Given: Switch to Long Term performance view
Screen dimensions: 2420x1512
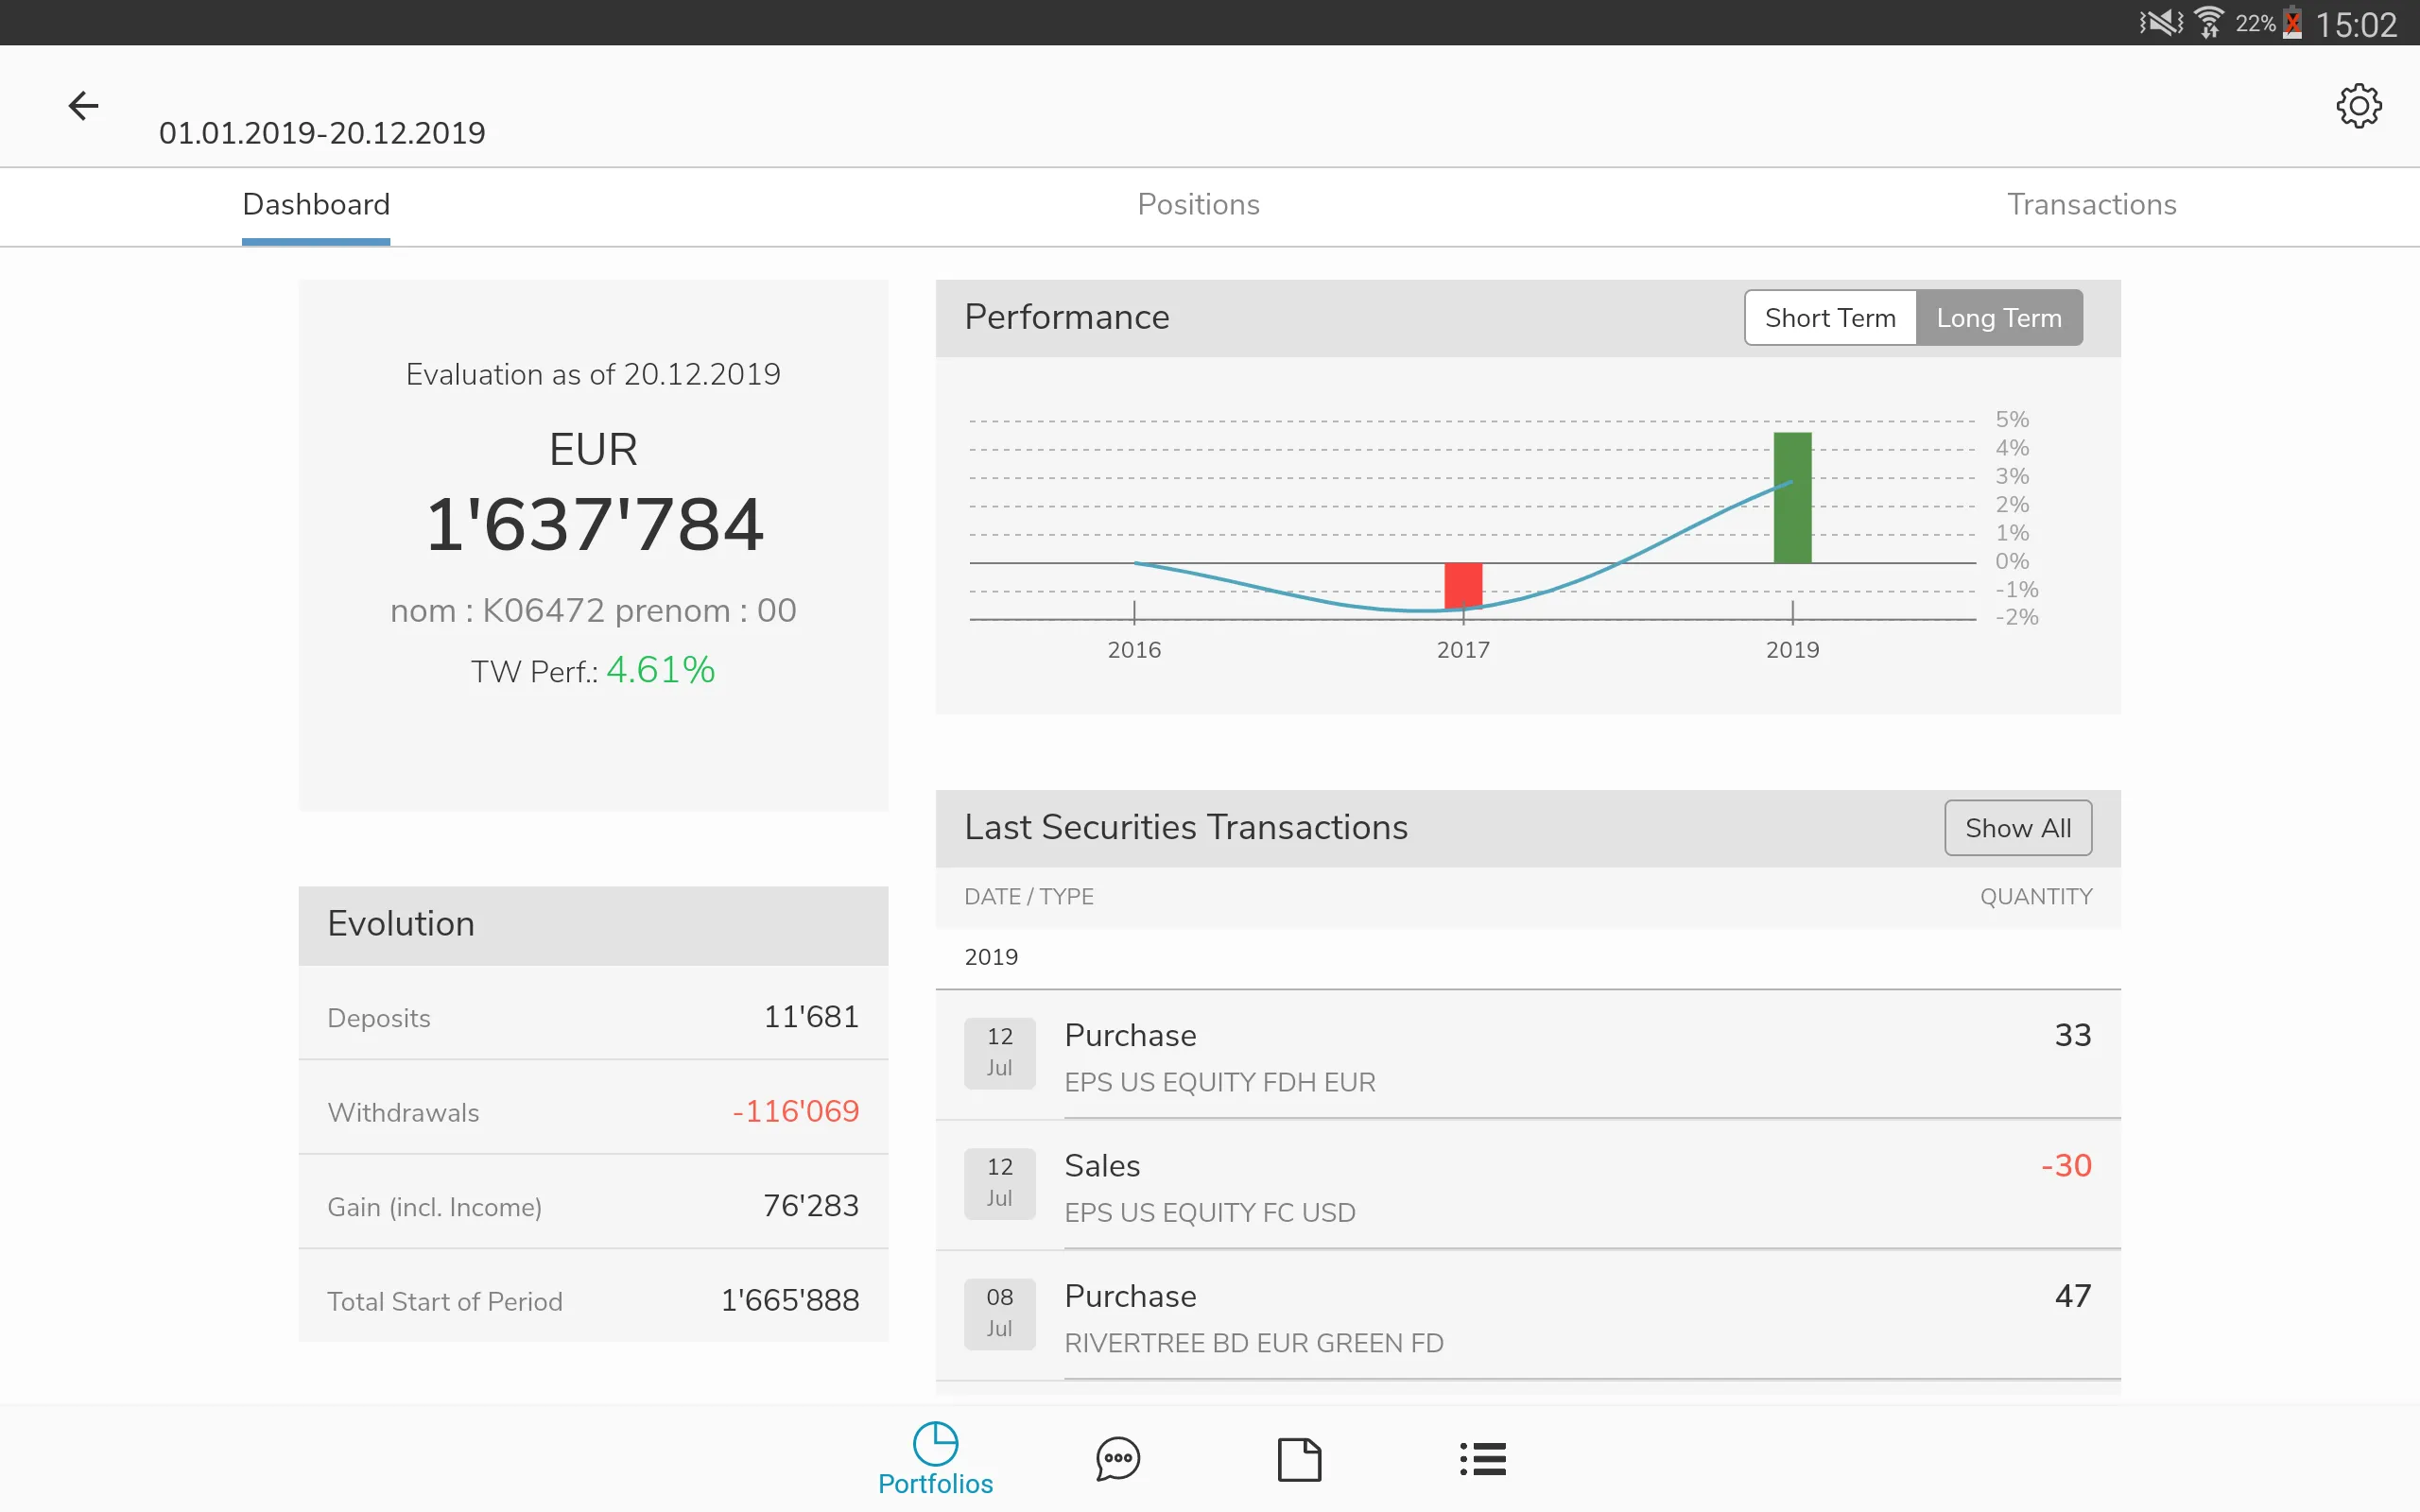Looking at the screenshot, I should click(x=1998, y=317).
